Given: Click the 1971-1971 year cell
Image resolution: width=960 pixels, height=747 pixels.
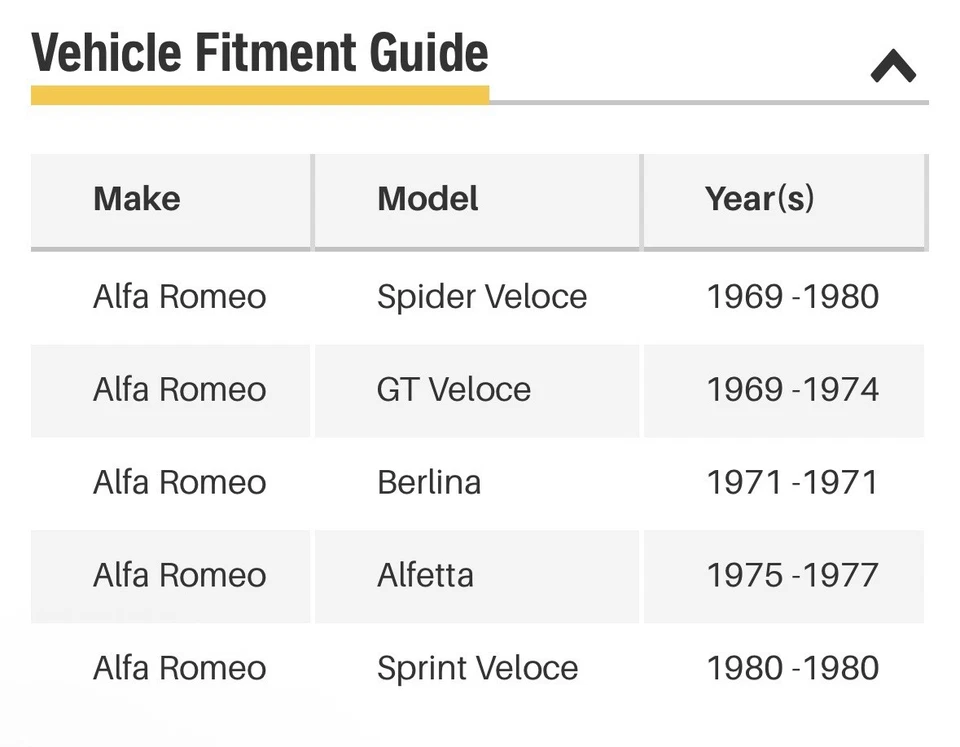Looking at the screenshot, I should [x=793, y=482].
